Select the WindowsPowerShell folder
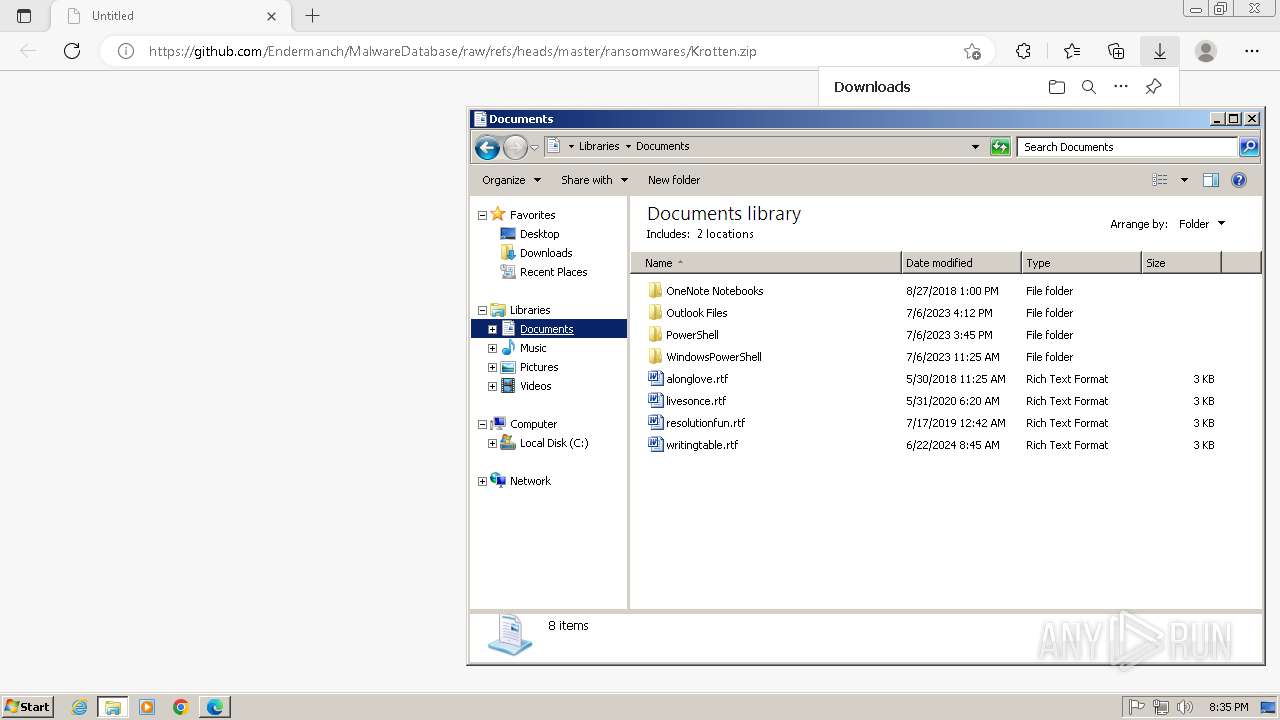The width and height of the screenshot is (1280, 720). pos(713,357)
